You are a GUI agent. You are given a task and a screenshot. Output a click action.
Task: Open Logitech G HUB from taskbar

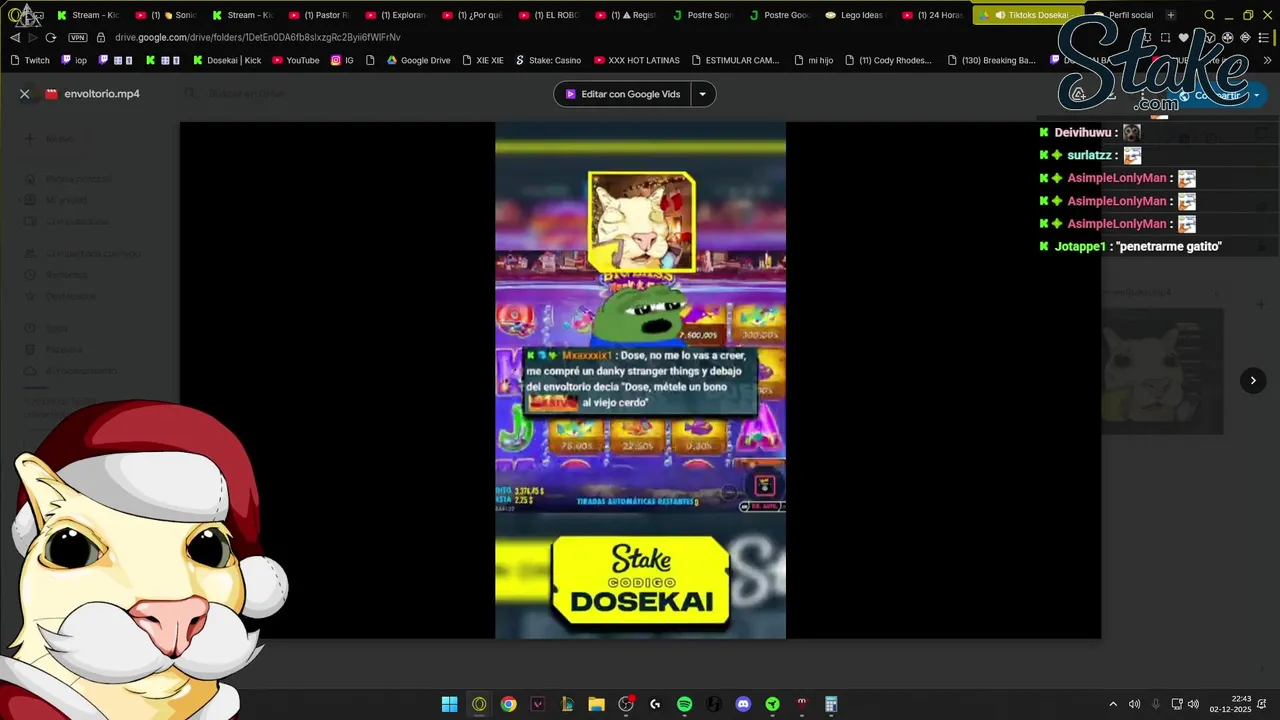pyautogui.click(x=655, y=704)
